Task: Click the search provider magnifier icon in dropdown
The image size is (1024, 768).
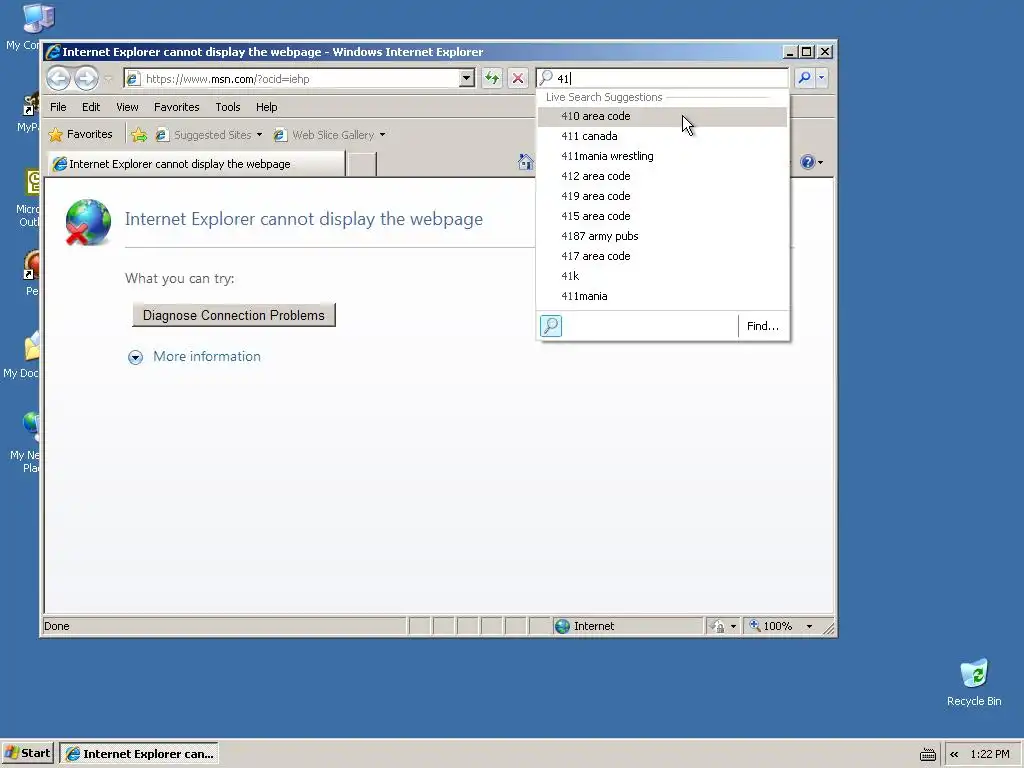Action: click(551, 326)
